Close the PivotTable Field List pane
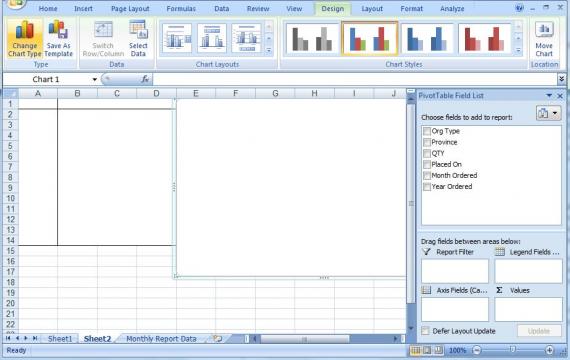The image size is (570, 360). tap(560, 96)
